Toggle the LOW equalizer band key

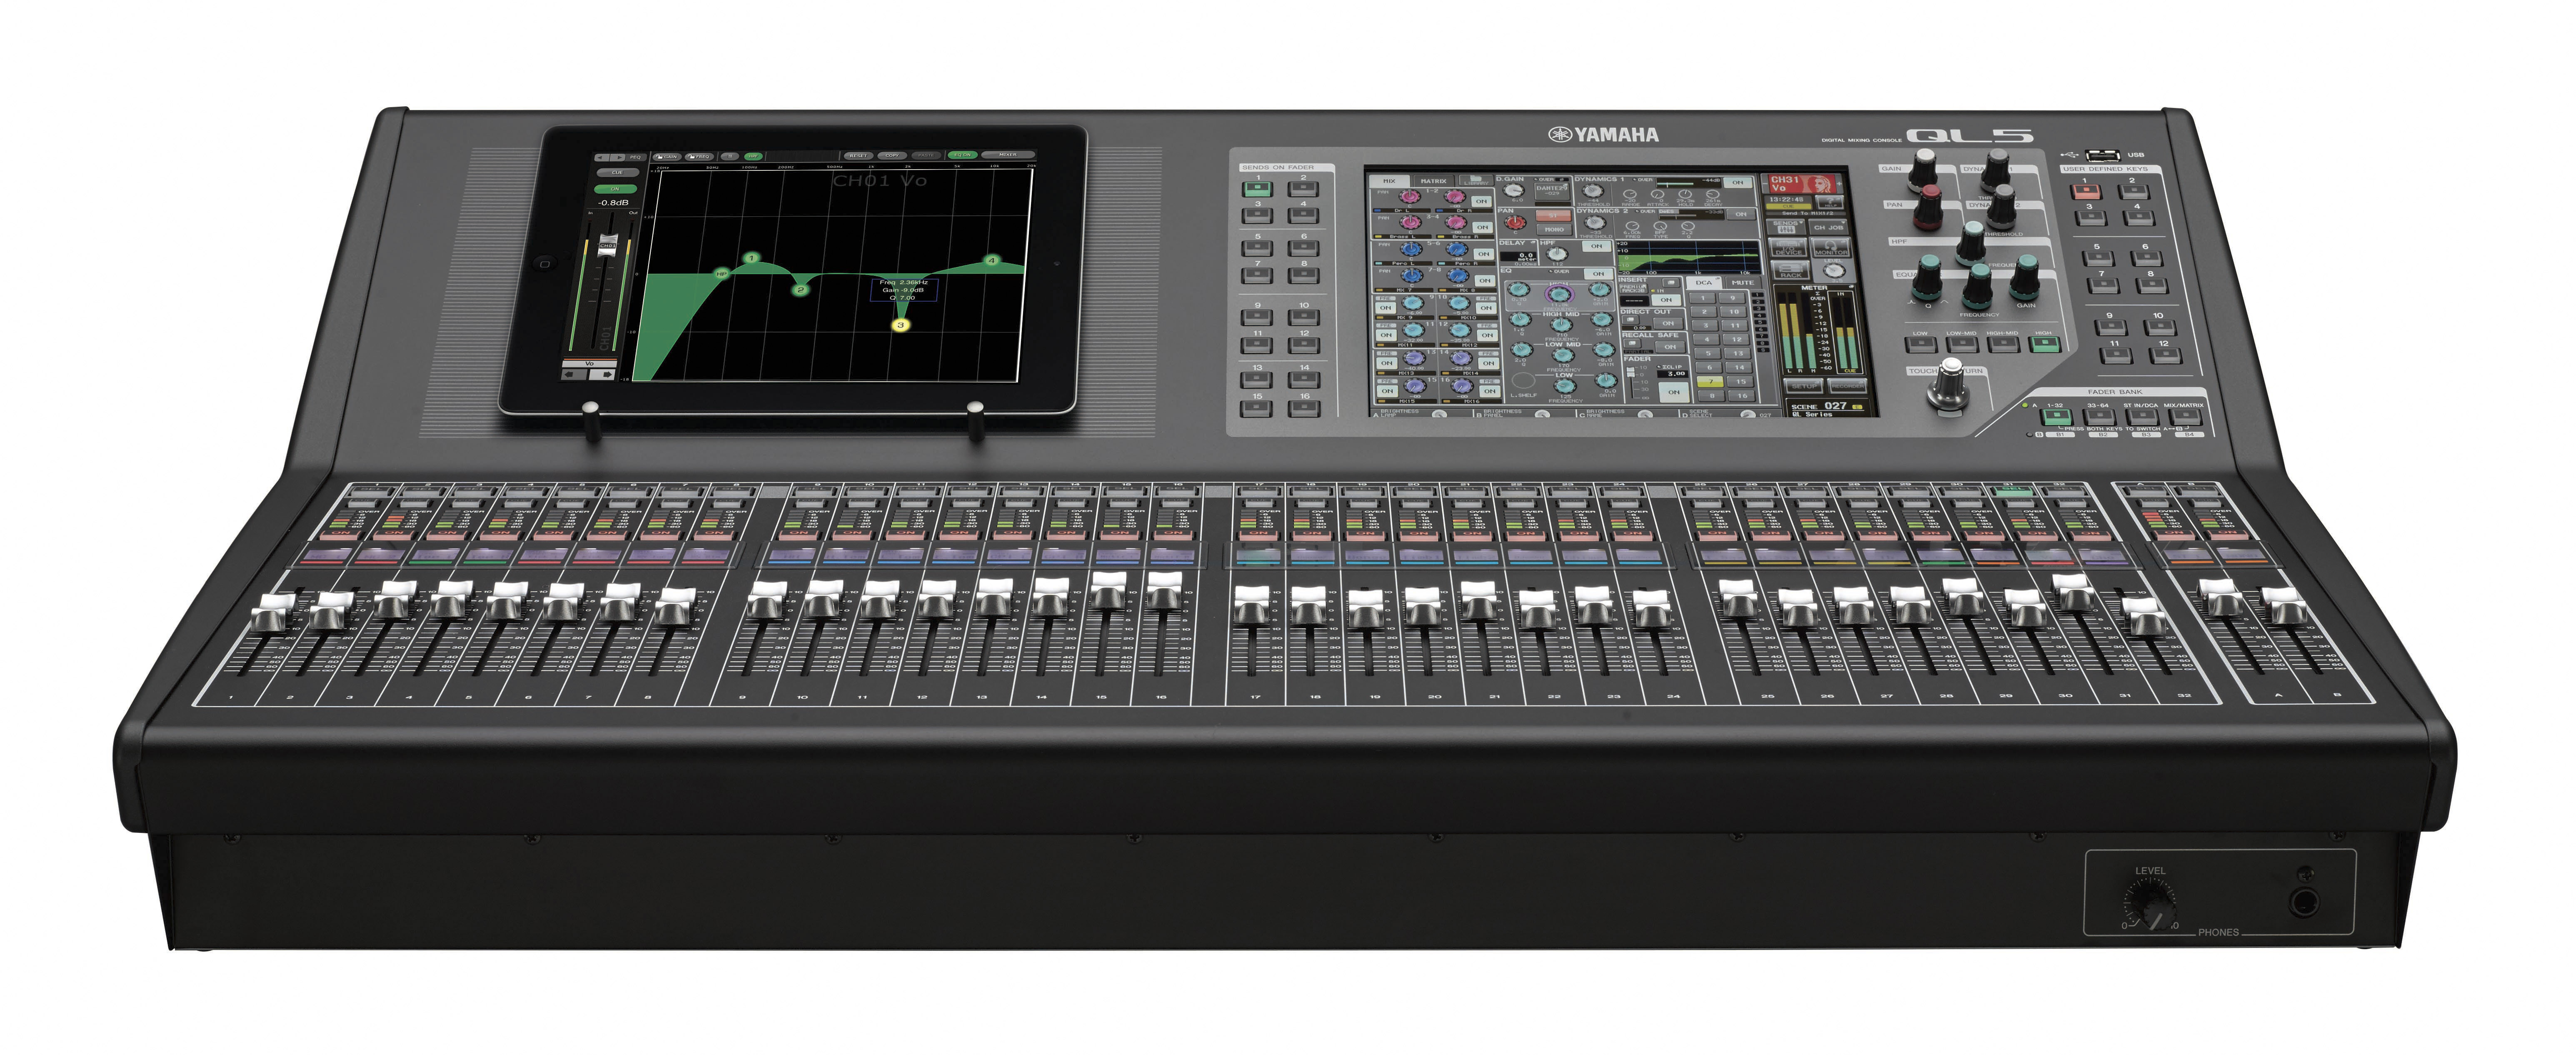tap(1921, 345)
